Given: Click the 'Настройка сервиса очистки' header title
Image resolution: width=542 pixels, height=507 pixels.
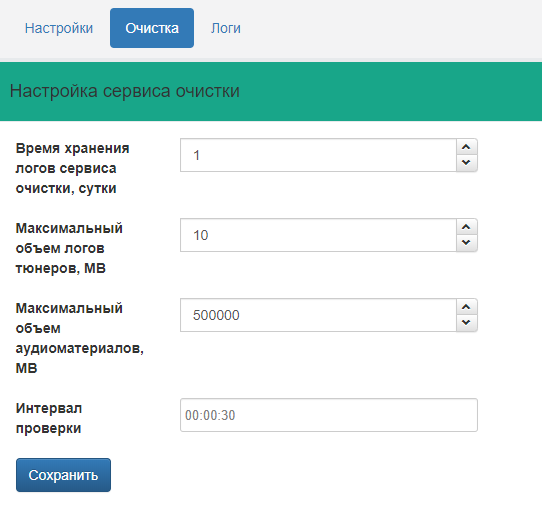Looking at the screenshot, I should tap(125, 91).
